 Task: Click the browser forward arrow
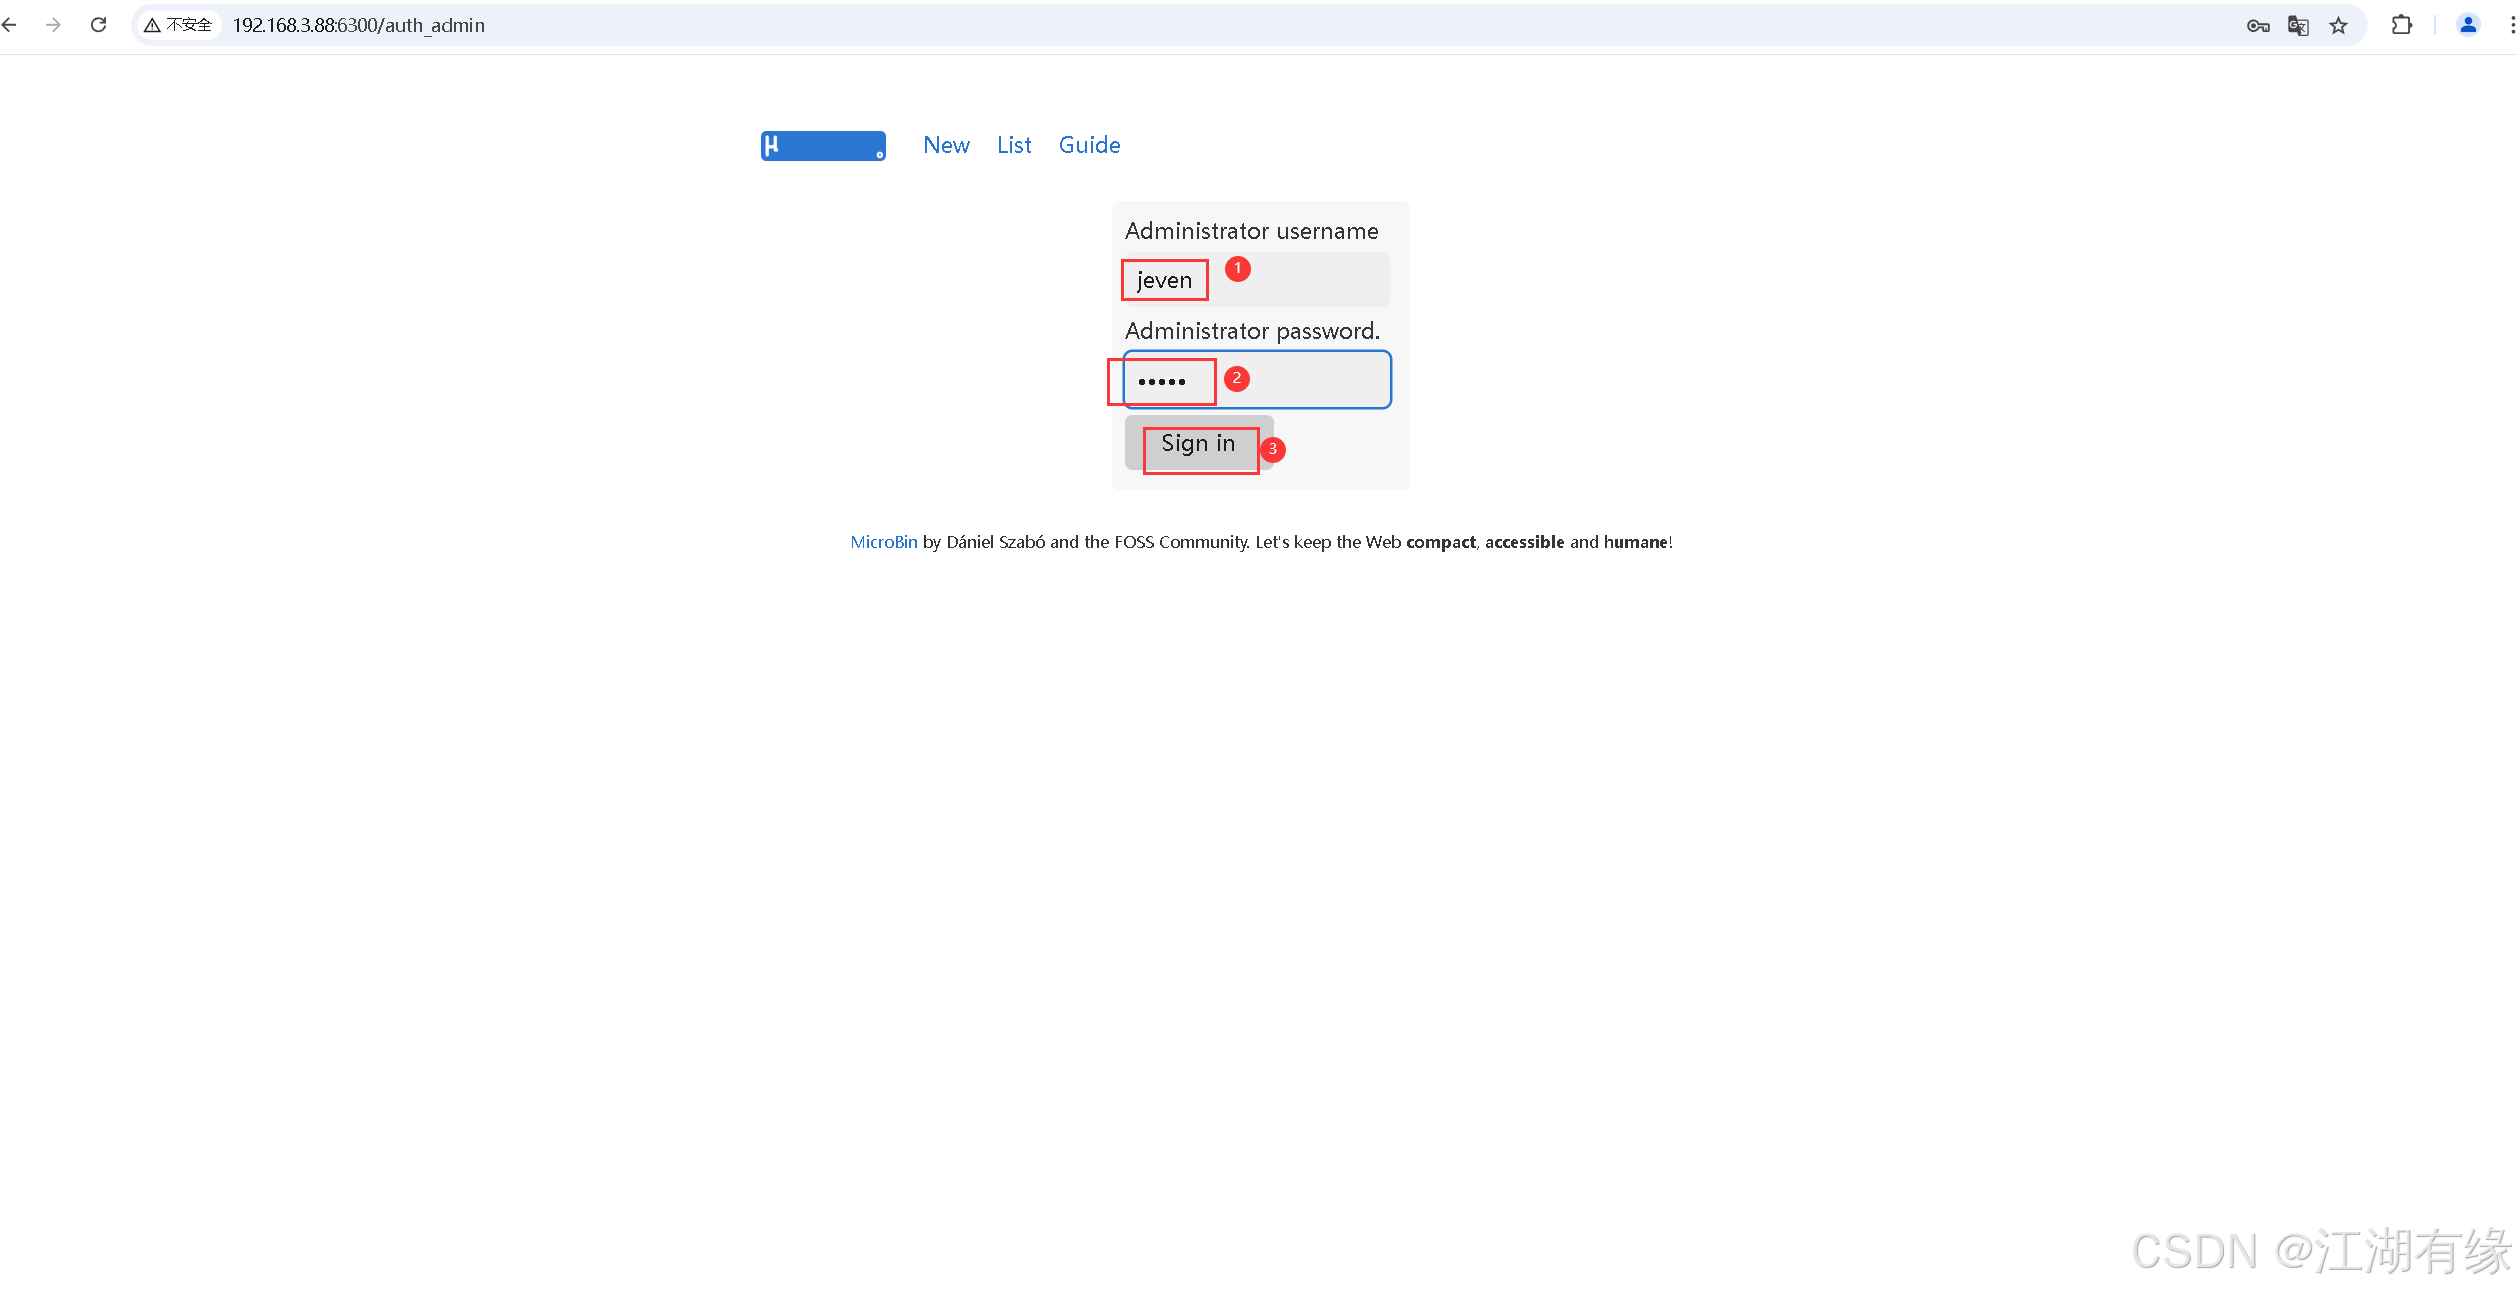coord(54,25)
